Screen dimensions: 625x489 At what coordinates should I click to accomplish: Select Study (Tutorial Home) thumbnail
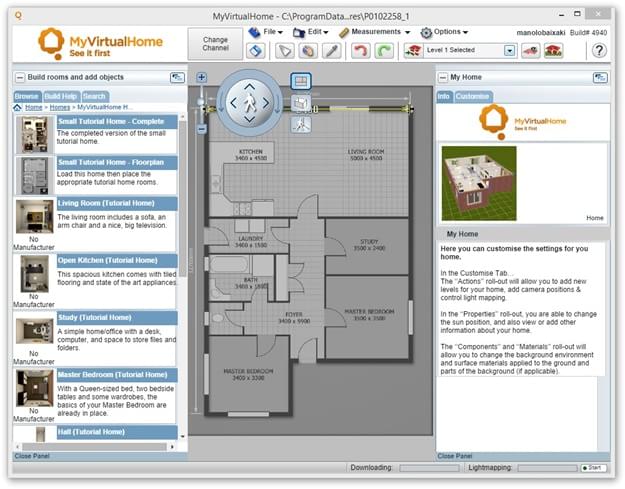(x=35, y=331)
